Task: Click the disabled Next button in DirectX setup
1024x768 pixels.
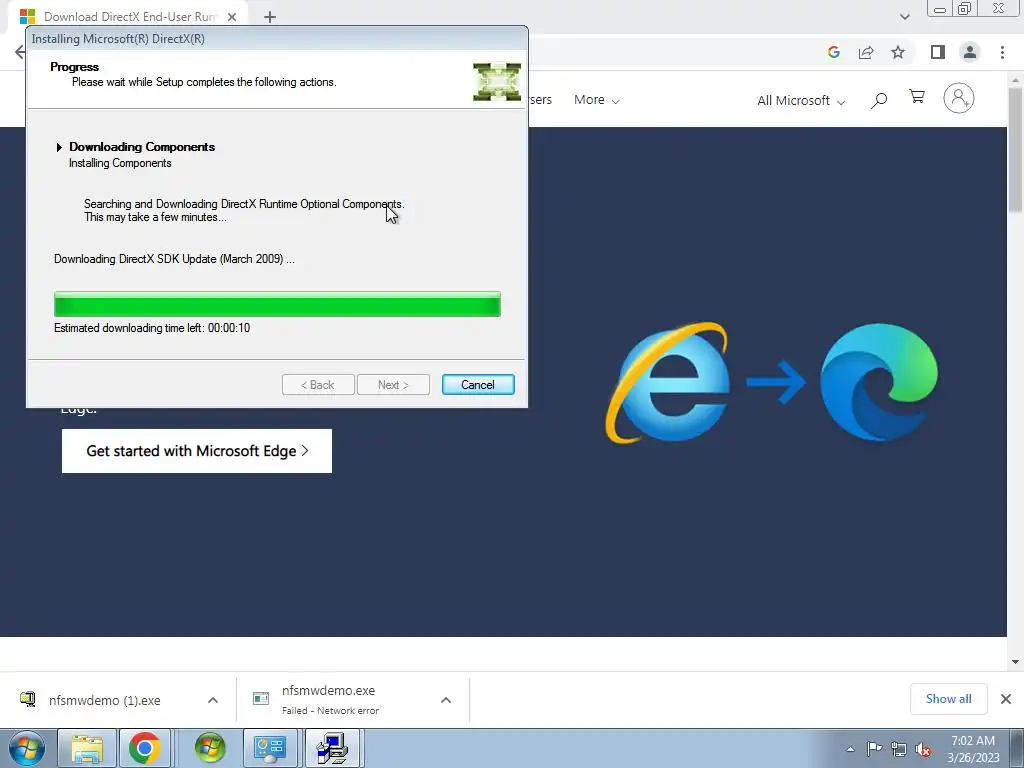Action: (393, 385)
